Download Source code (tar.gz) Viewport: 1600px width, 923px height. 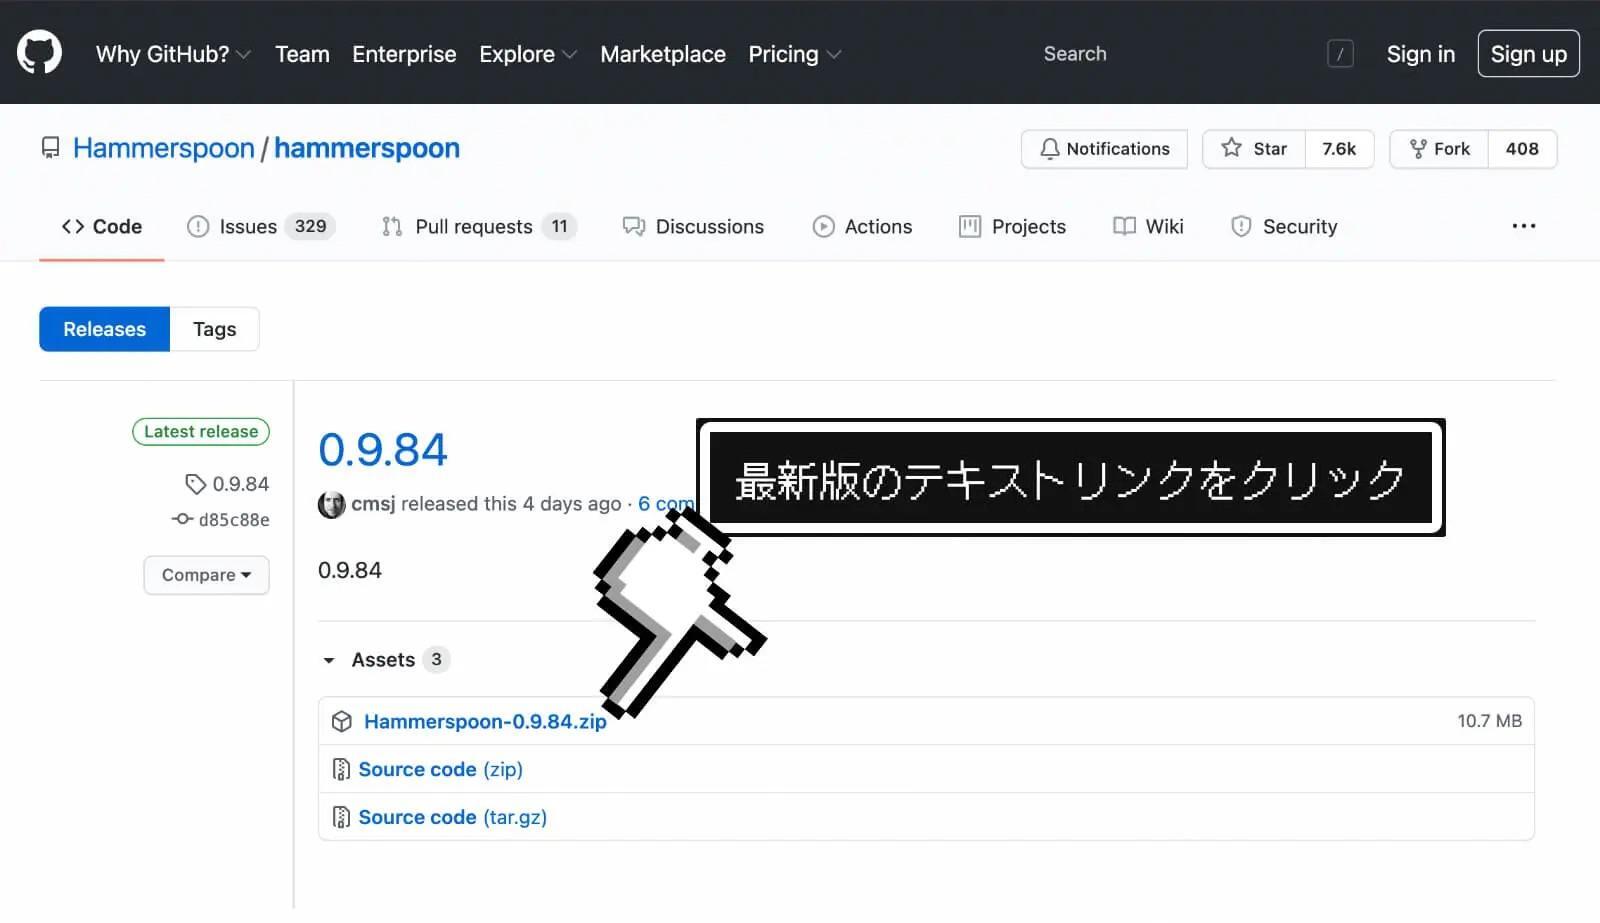tap(453, 818)
